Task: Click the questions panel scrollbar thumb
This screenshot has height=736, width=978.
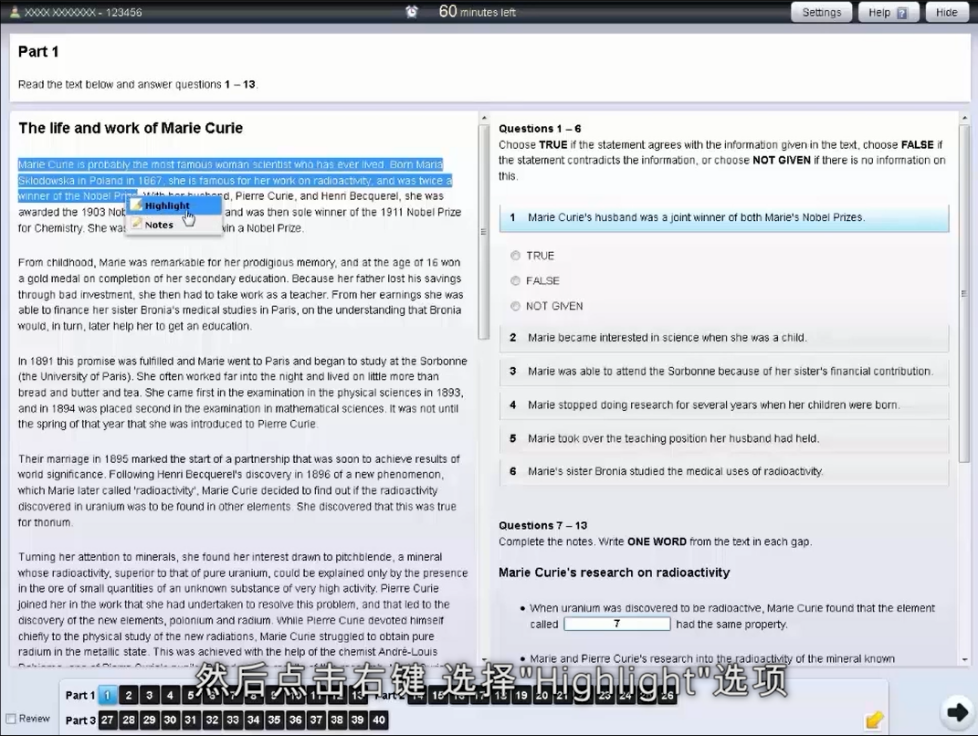Action: coord(965,293)
